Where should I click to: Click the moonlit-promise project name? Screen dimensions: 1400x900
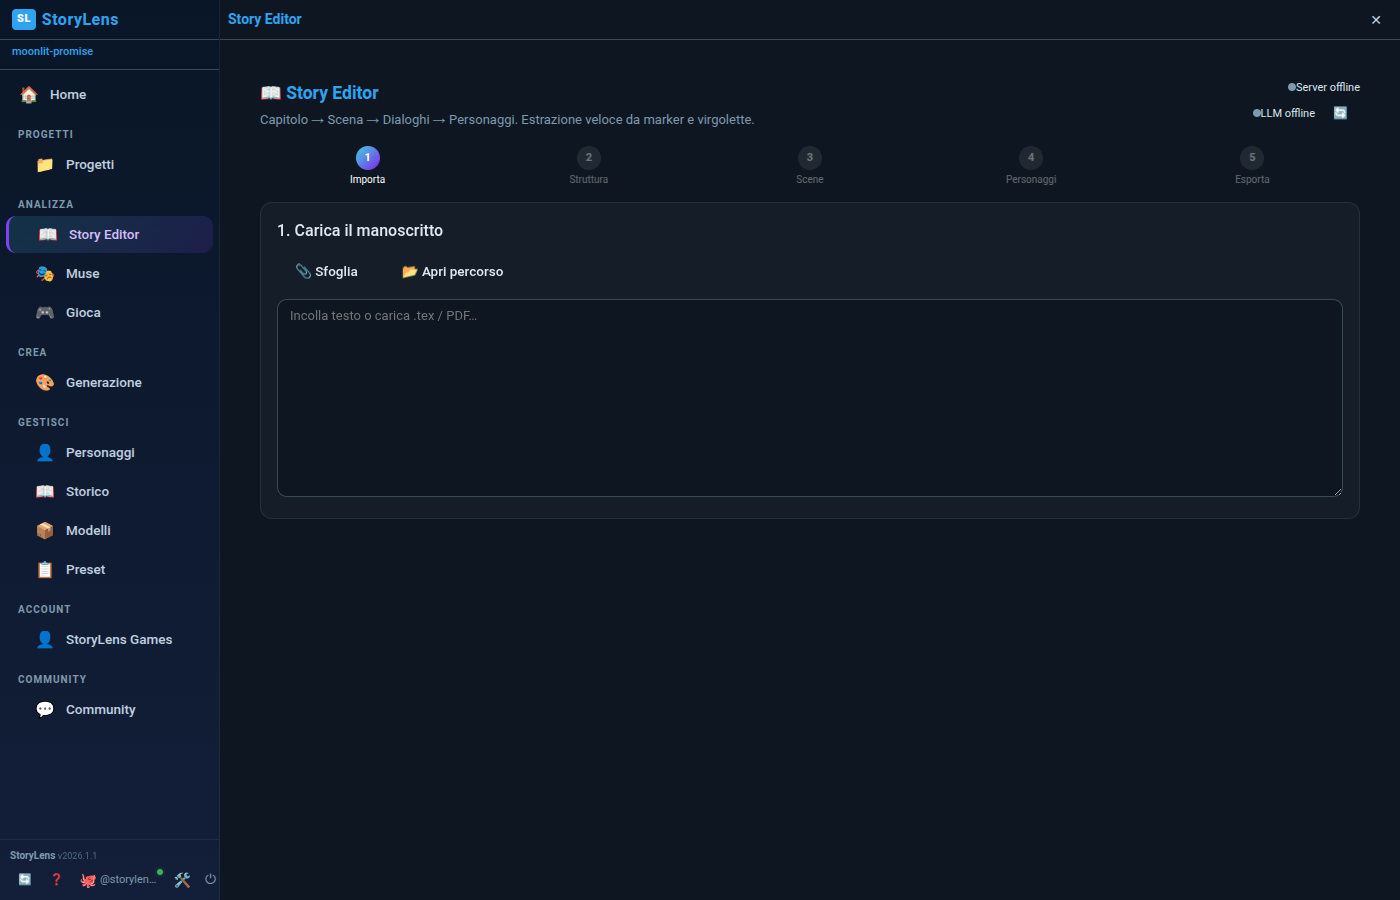pyautogui.click(x=52, y=51)
